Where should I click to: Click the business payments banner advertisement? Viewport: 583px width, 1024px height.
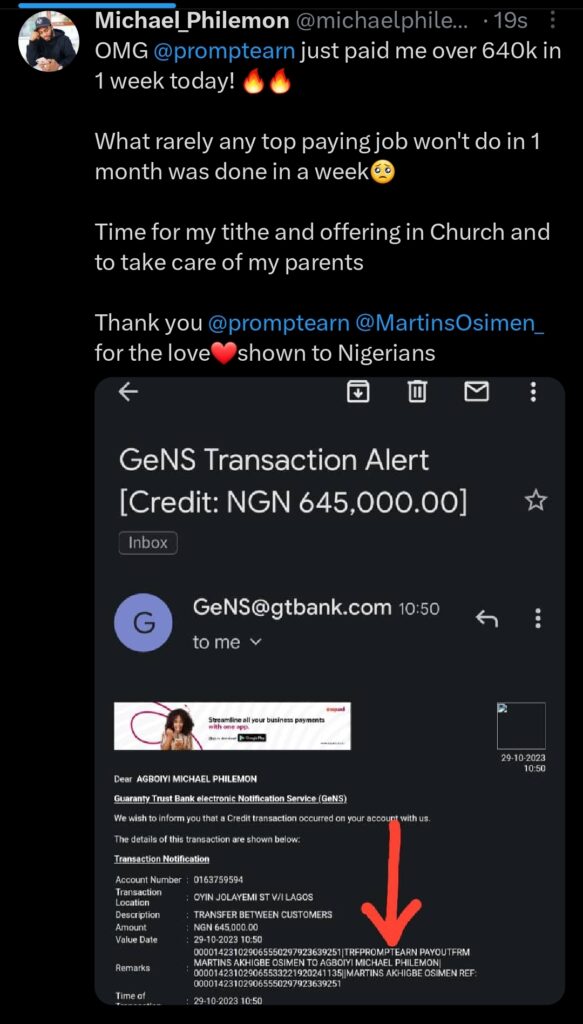pos(232,726)
